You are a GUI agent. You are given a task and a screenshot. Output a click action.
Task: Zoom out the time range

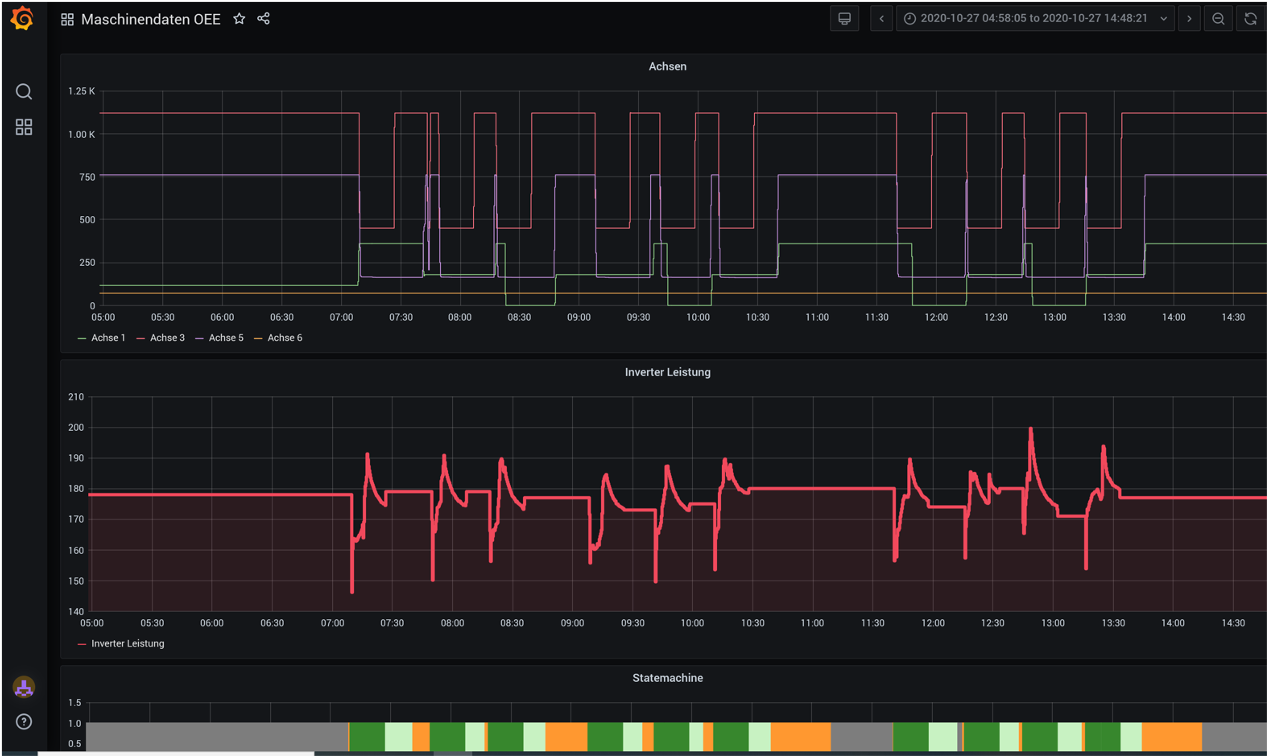(1218, 19)
